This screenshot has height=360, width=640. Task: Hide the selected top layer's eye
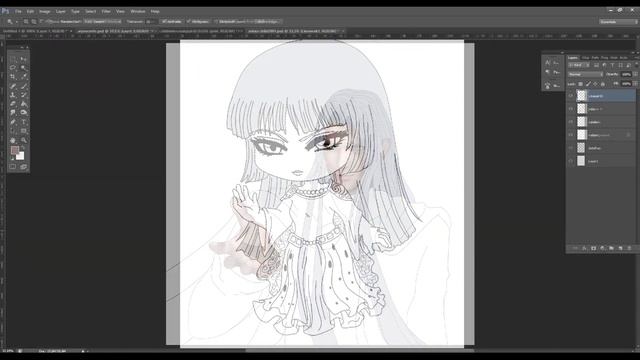click(571, 96)
